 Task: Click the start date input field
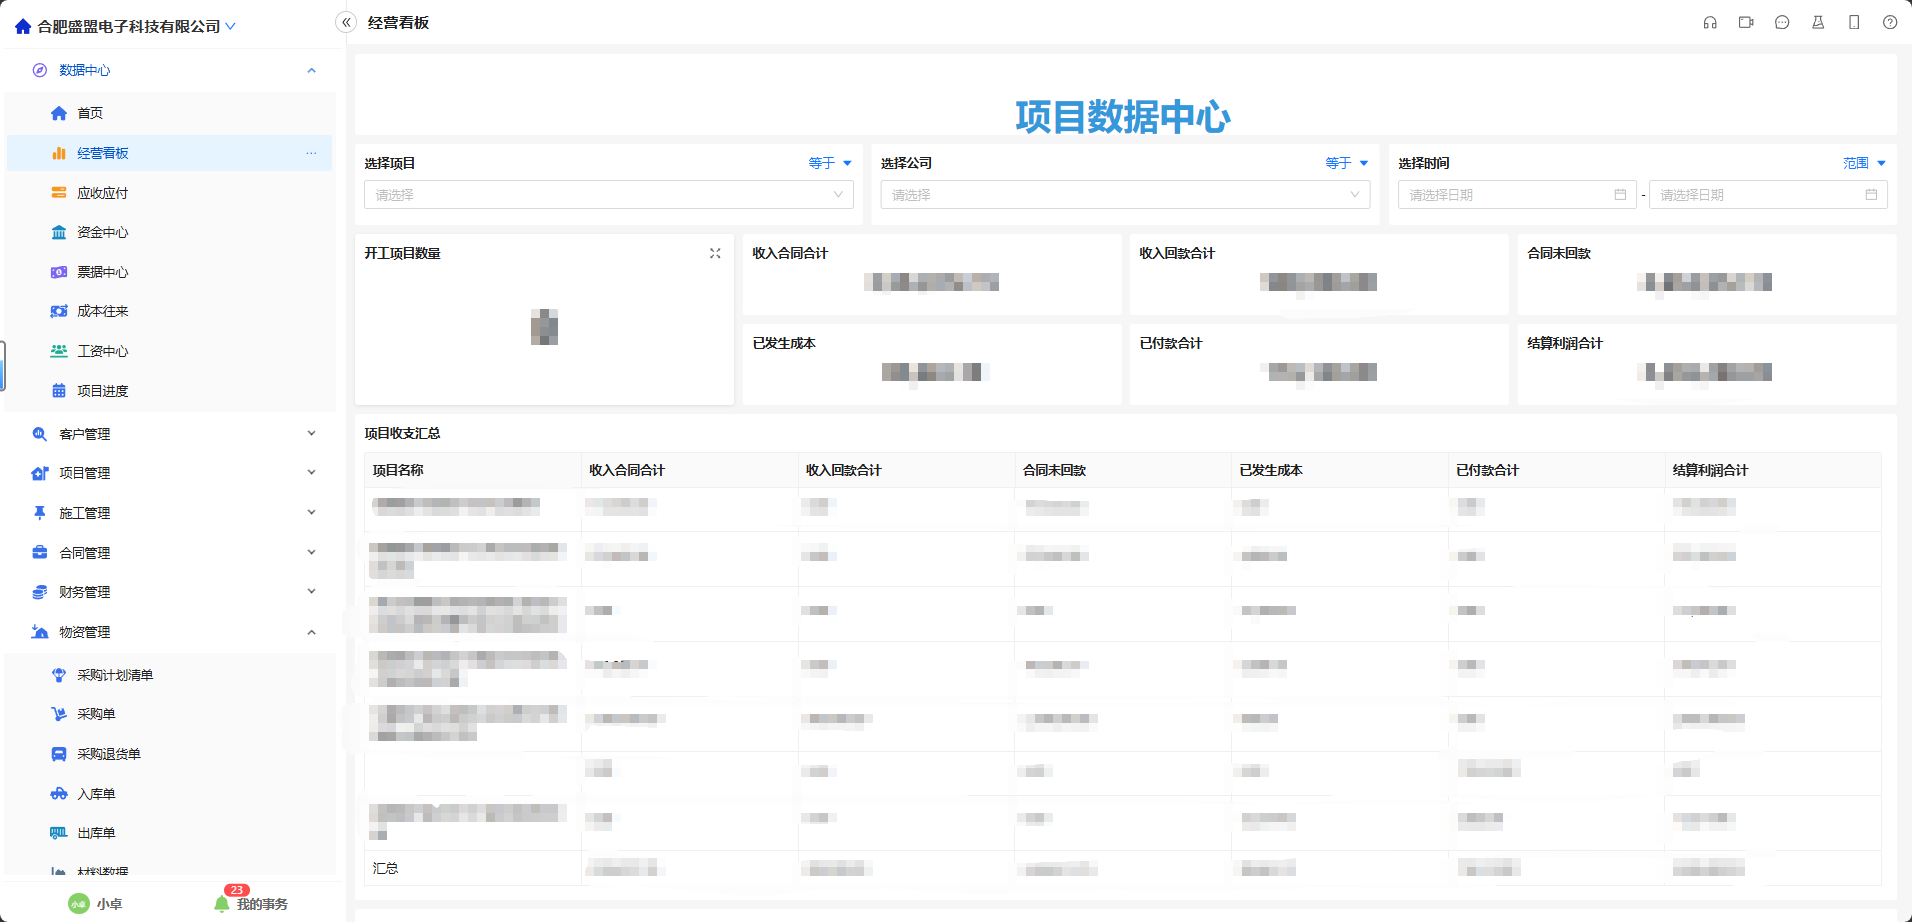click(x=1508, y=195)
